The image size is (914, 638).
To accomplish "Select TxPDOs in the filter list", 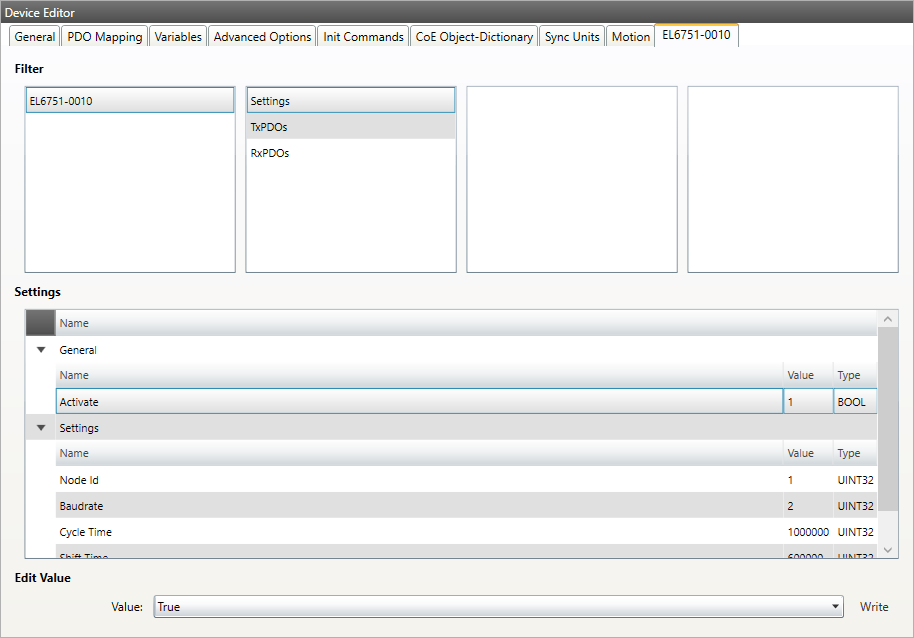I will coord(350,127).
